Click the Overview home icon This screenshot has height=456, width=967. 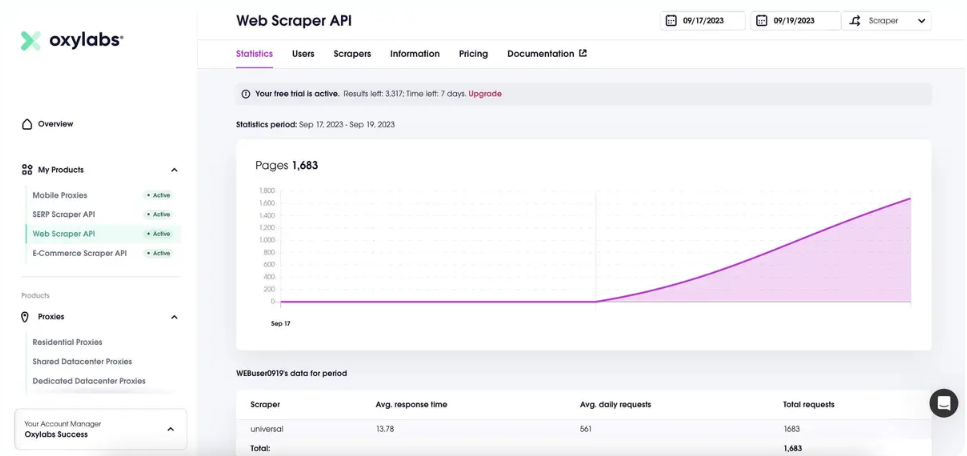27,124
